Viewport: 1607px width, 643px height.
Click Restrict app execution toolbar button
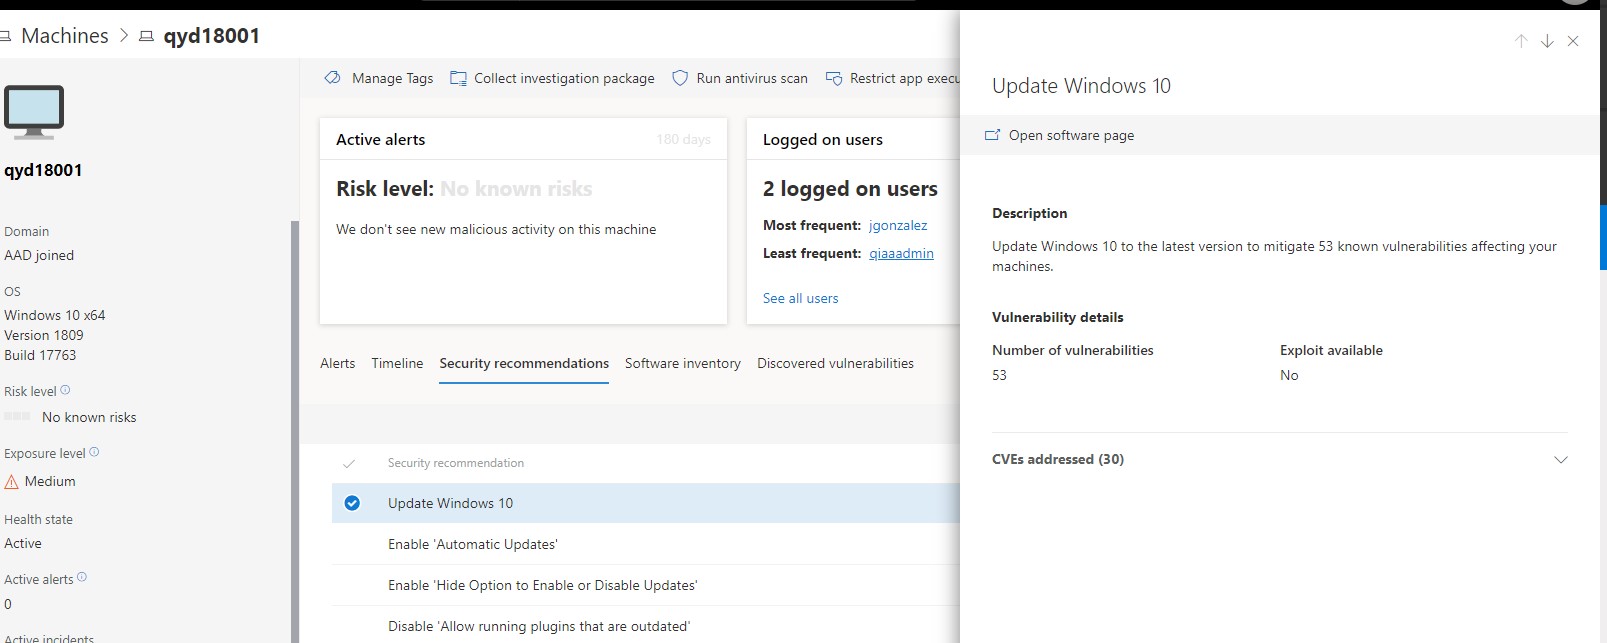pos(892,78)
